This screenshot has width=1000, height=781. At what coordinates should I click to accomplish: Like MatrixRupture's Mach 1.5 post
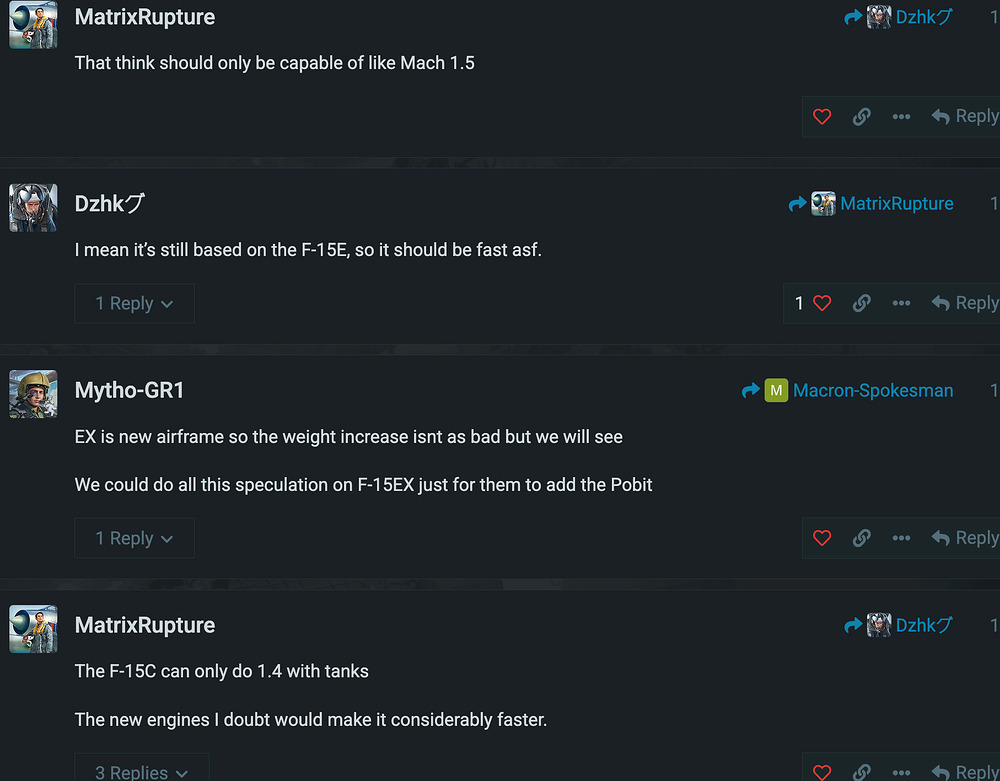tap(822, 117)
